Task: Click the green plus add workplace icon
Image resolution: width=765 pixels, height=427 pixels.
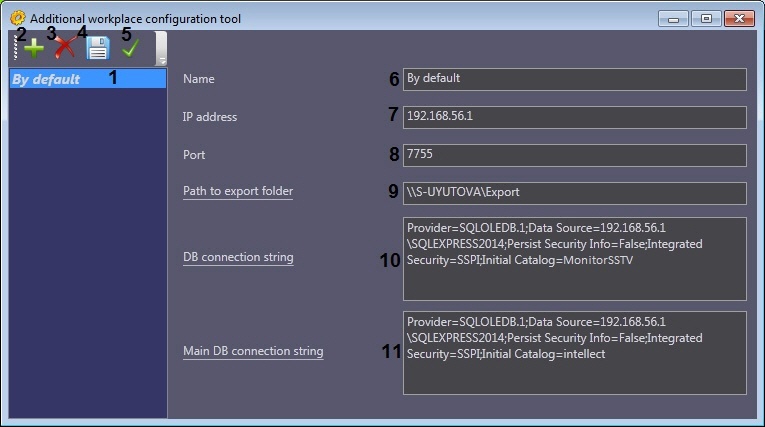Action: 34,49
